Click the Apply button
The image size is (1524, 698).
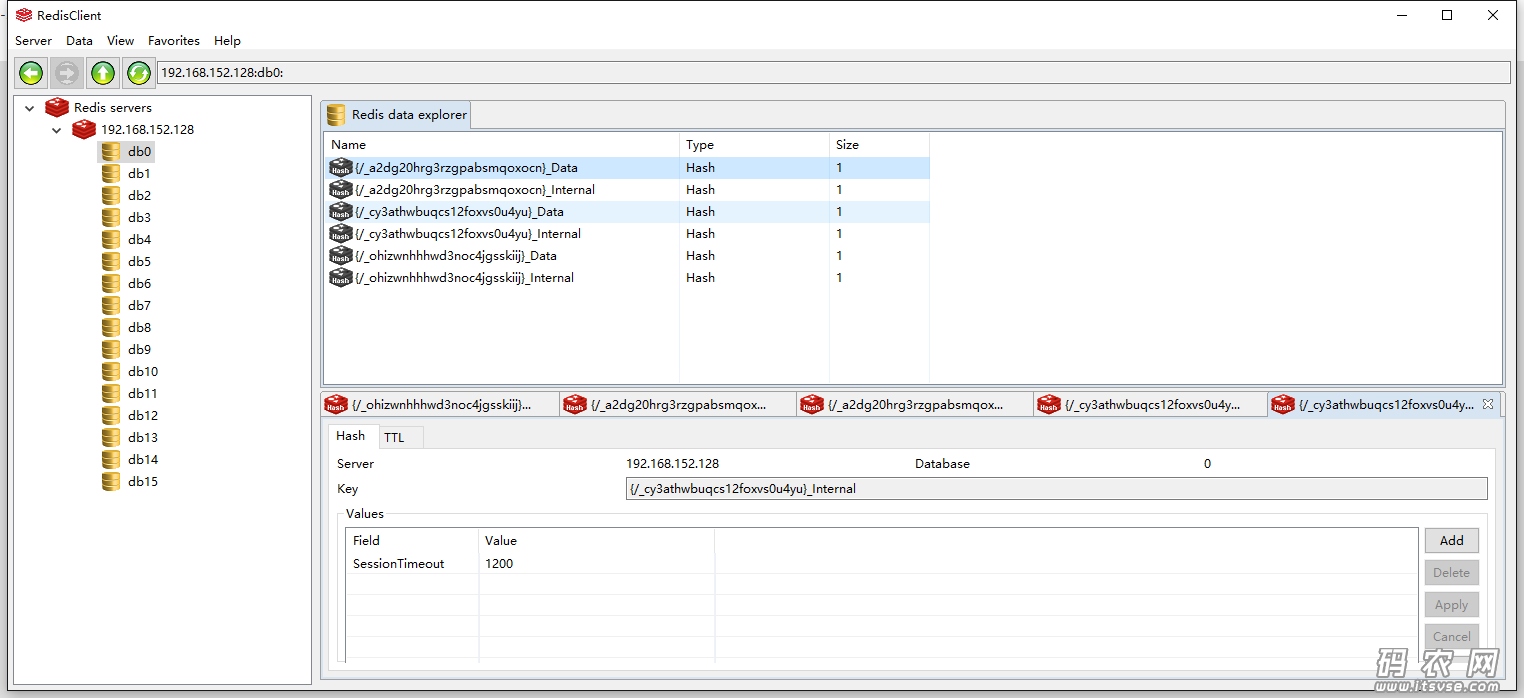point(1451,605)
